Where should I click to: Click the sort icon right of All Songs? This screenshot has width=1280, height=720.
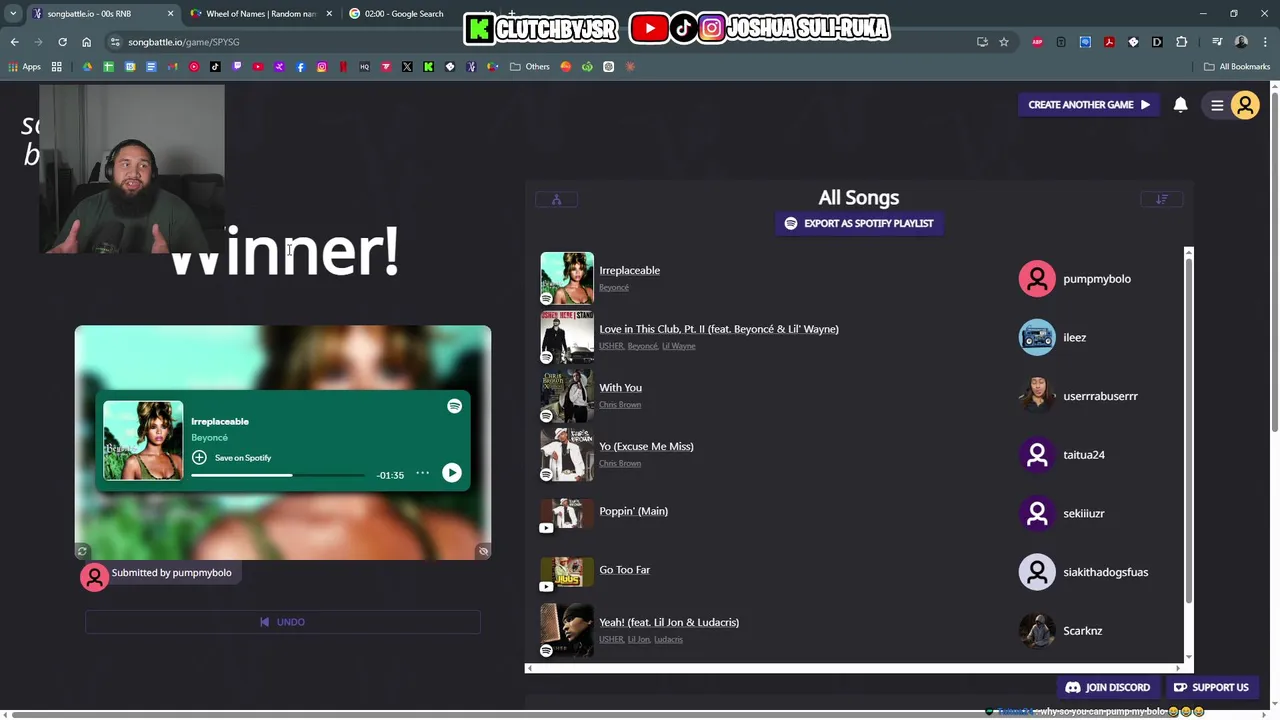pyautogui.click(x=1161, y=199)
